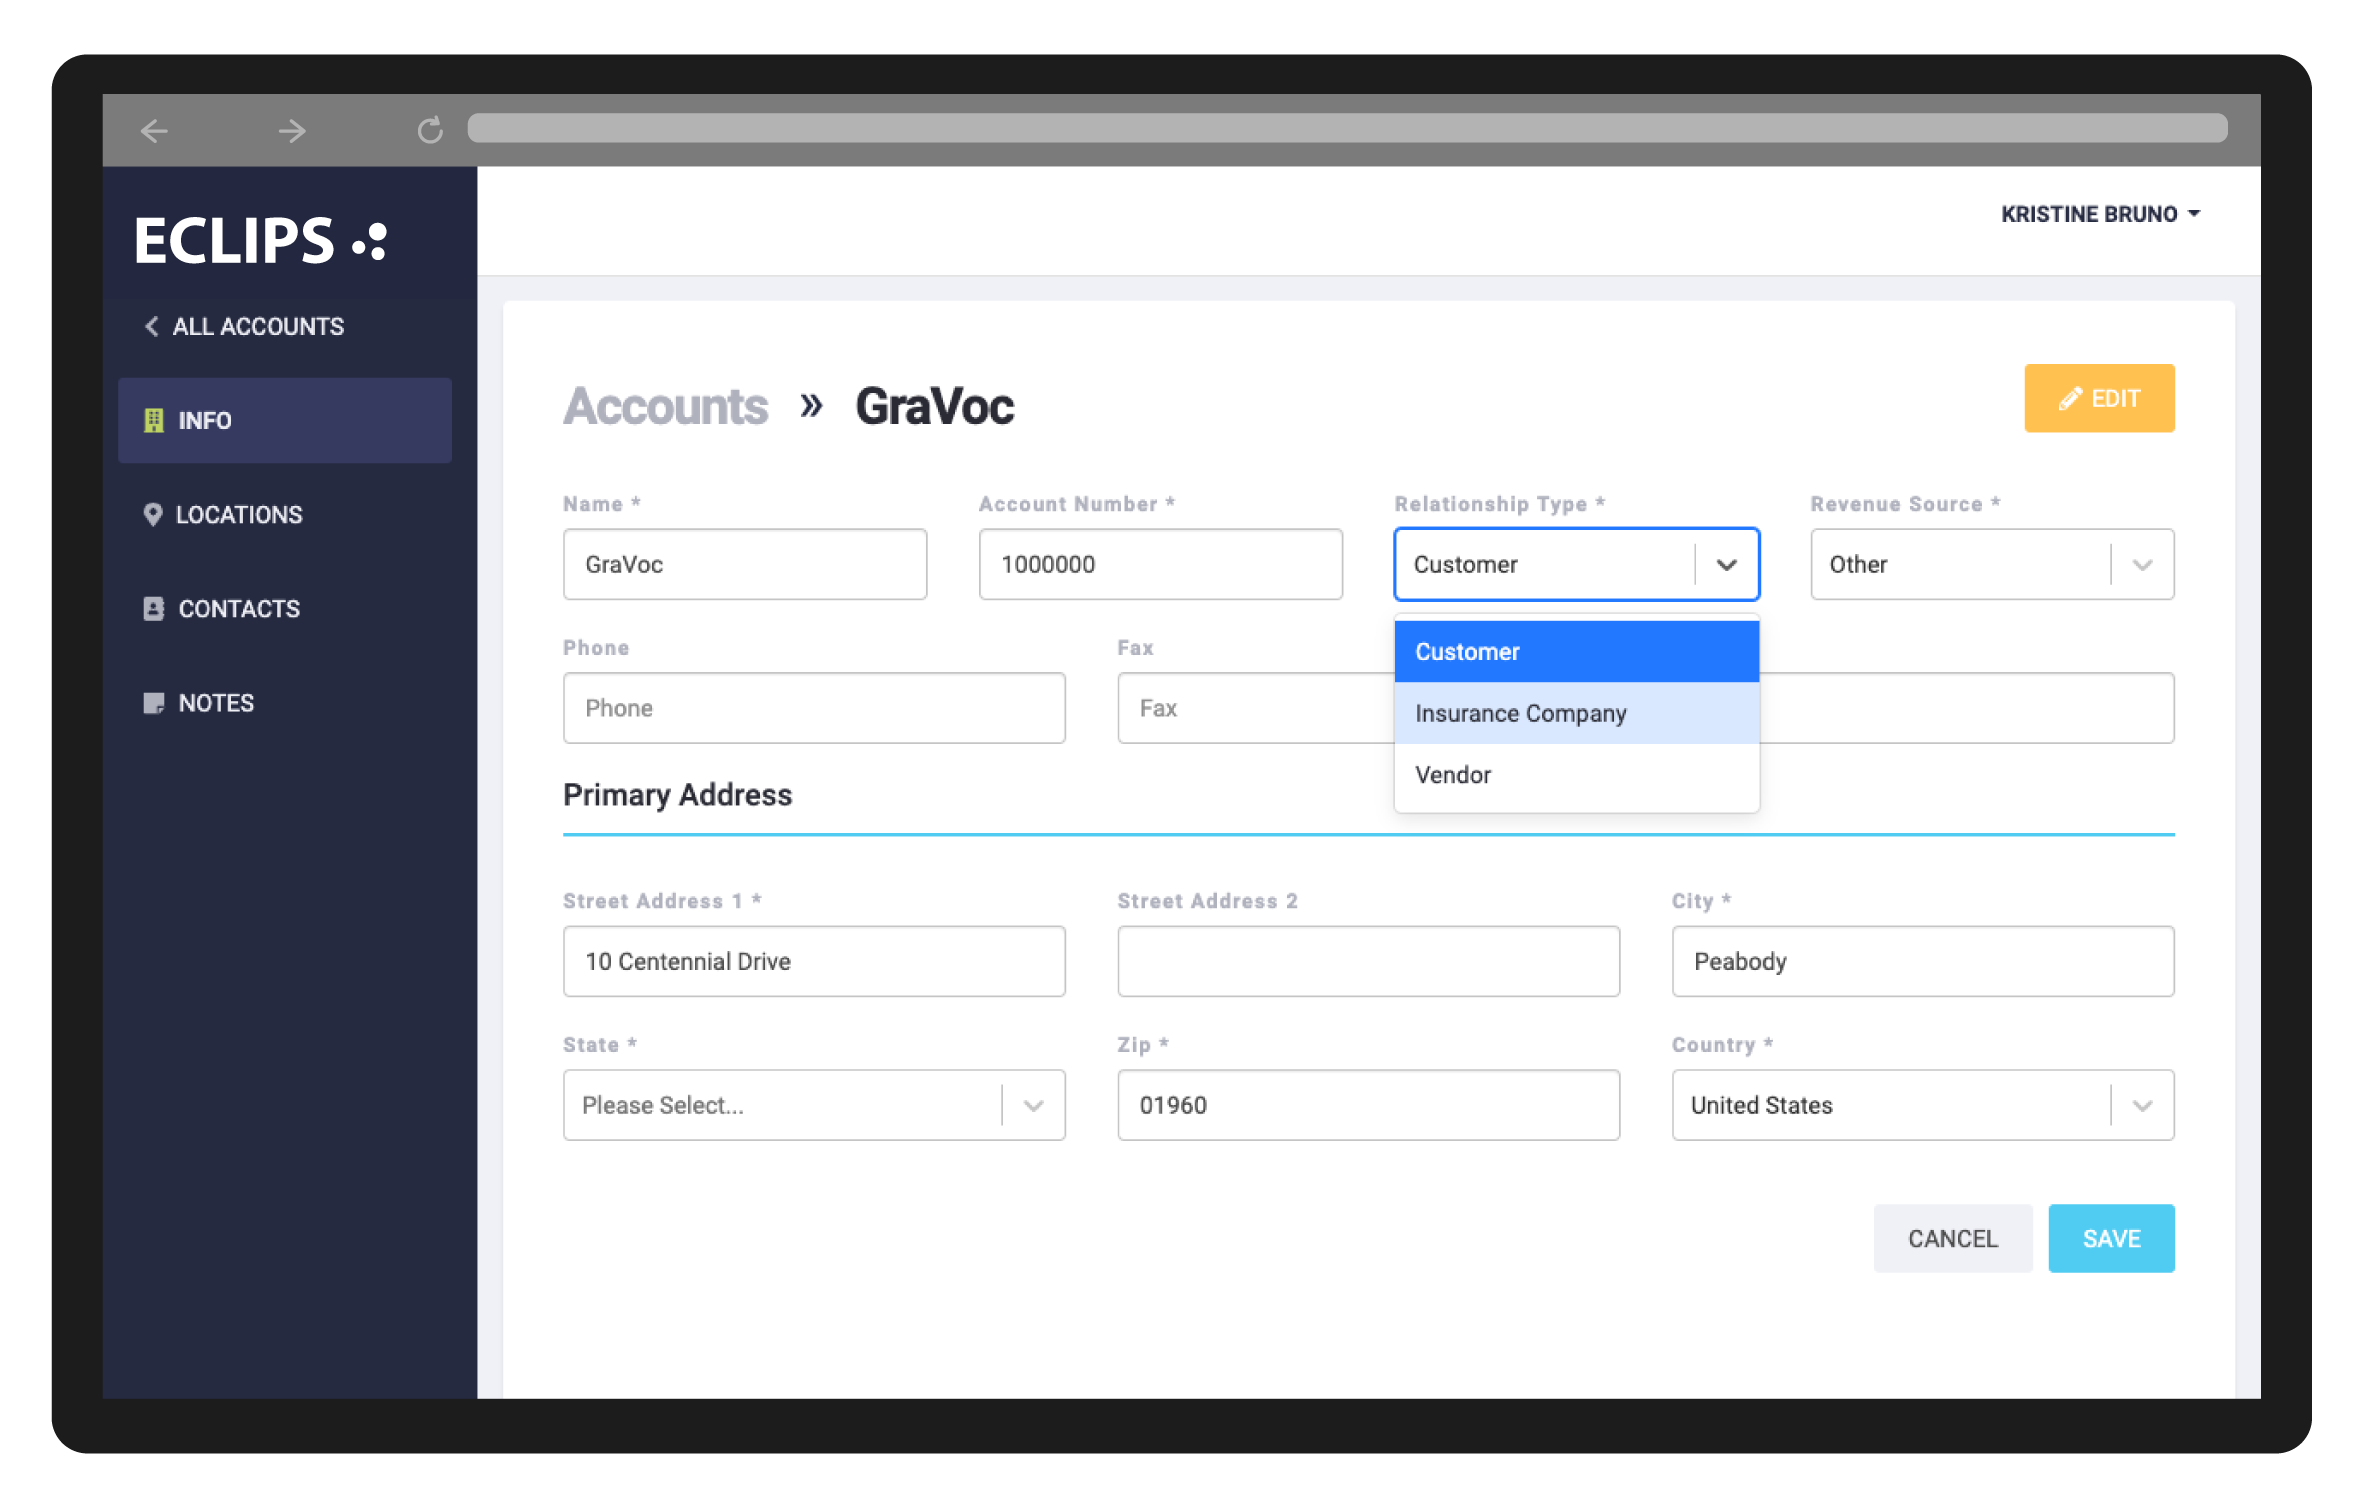Click the Accounts breadcrumb link

coord(665,406)
